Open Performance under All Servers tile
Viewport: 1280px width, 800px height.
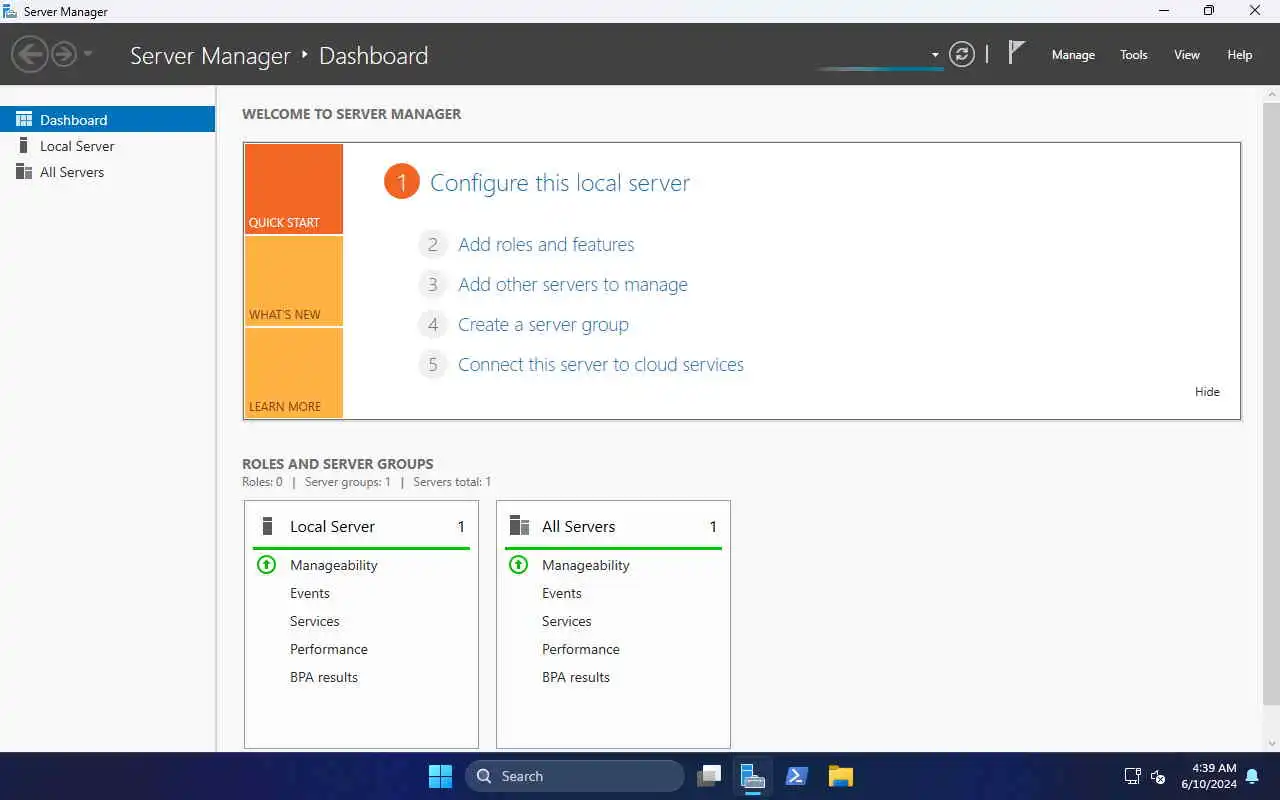581,649
